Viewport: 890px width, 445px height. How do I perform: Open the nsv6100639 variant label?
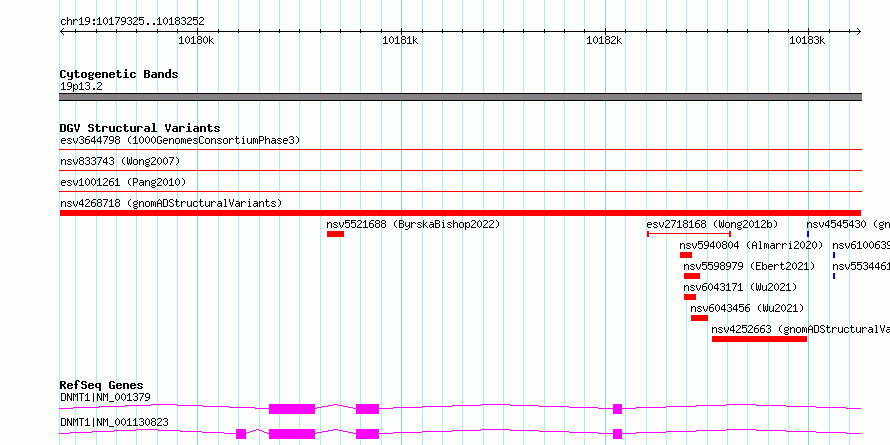point(861,245)
